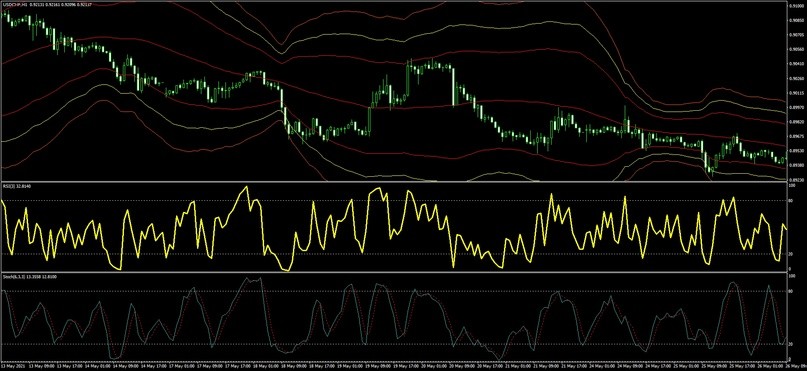Click the Stochastic 20 level label
The image size is (807, 371).
pos(791,344)
